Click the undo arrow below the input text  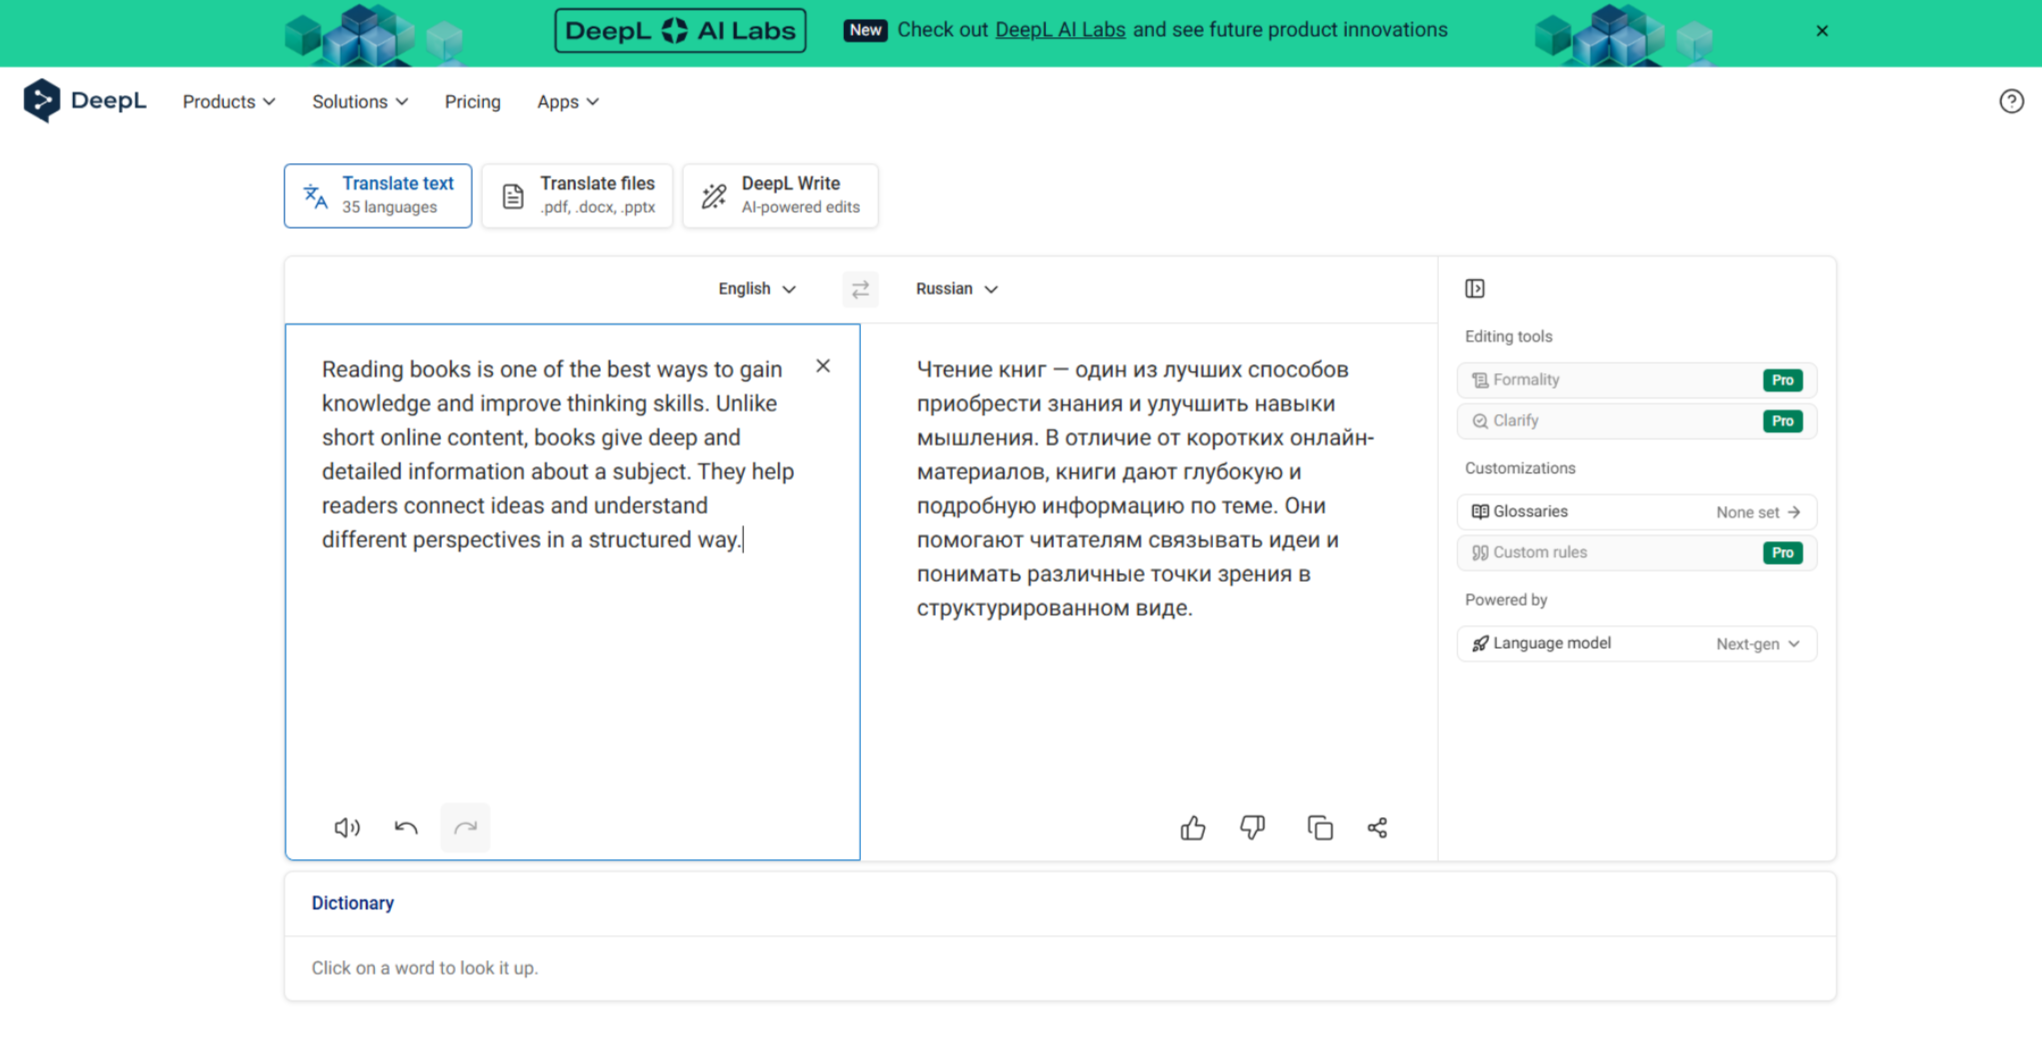[406, 827]
